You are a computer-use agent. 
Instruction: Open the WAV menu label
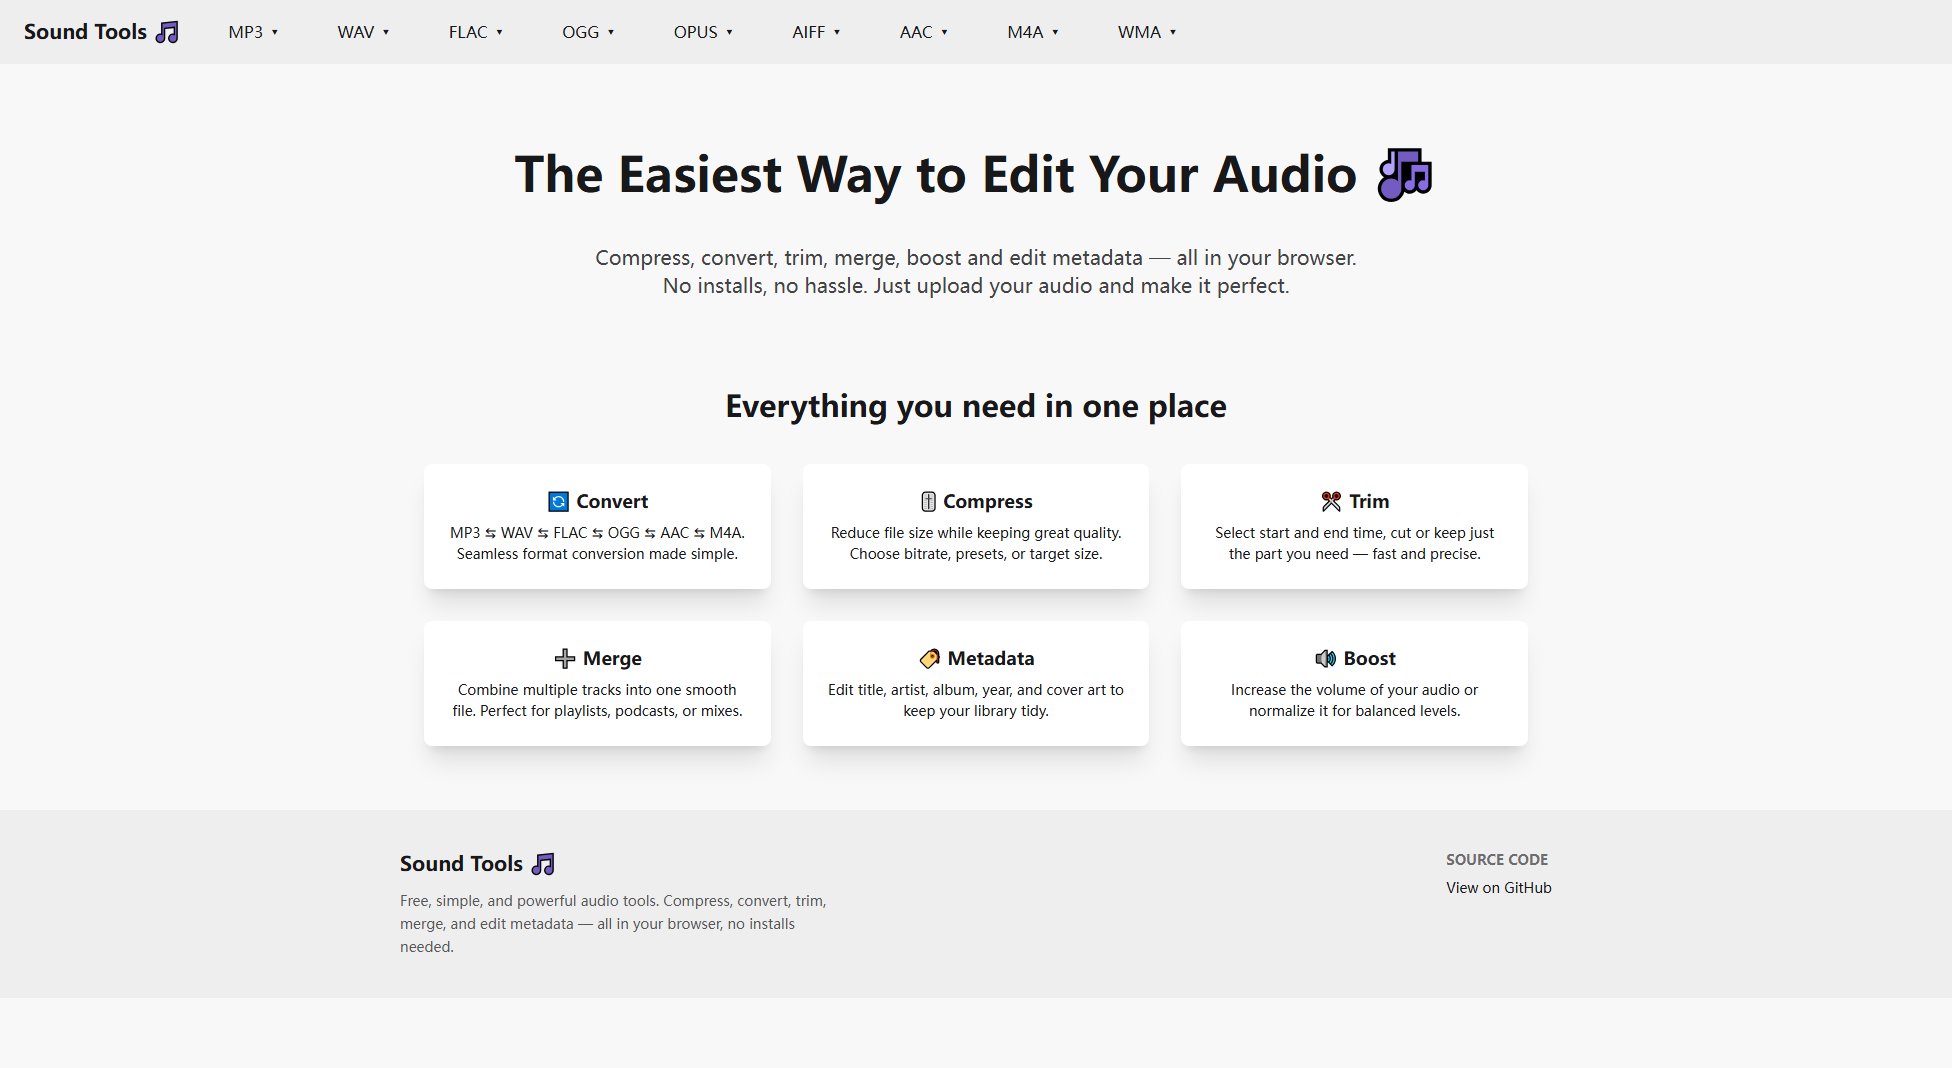(356, 32)
